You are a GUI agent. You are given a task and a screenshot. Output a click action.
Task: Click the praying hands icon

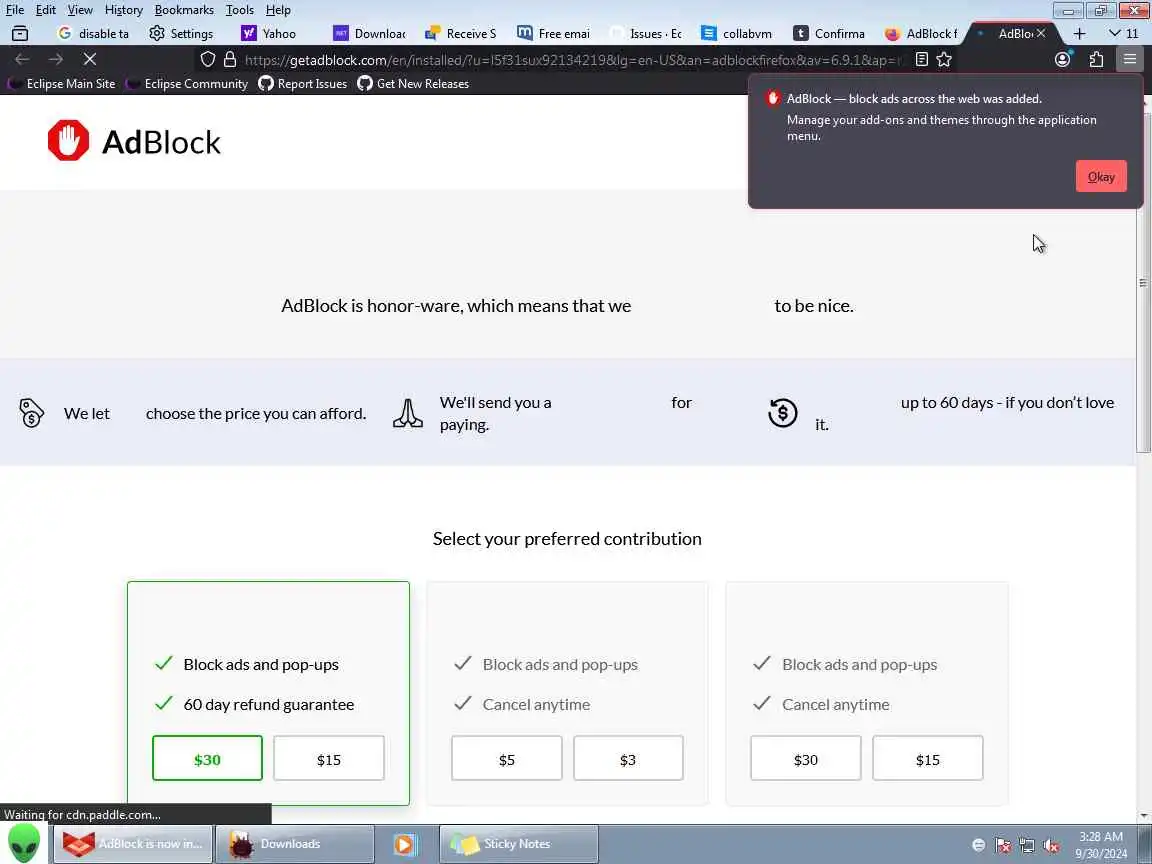pyautogui.click(x=408, y=413)
